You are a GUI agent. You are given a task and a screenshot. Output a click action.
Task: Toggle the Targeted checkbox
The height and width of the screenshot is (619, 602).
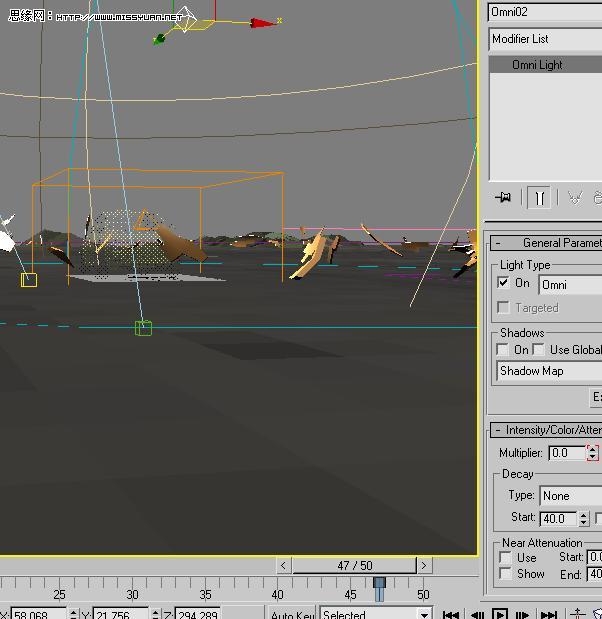pos(503,307)
